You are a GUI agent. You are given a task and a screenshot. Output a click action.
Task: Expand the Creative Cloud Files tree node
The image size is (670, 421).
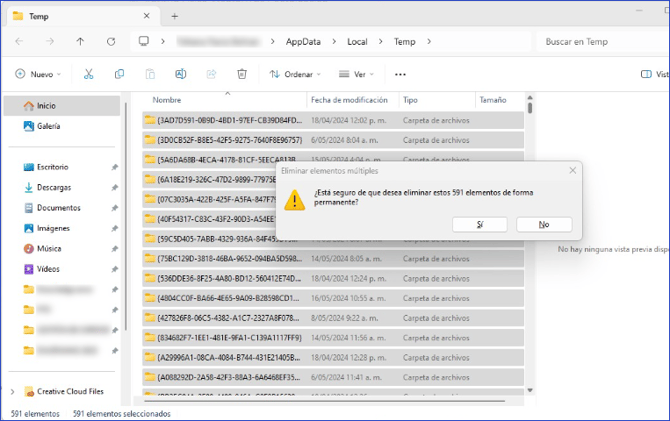(12, 391)
